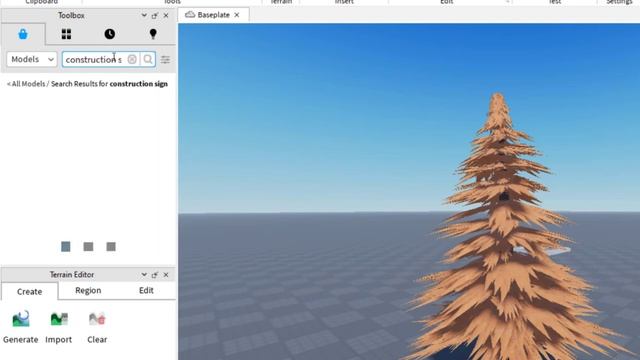Open the Marketplace tab in Toolbox
640x360 pixels.
coord(23,34)
